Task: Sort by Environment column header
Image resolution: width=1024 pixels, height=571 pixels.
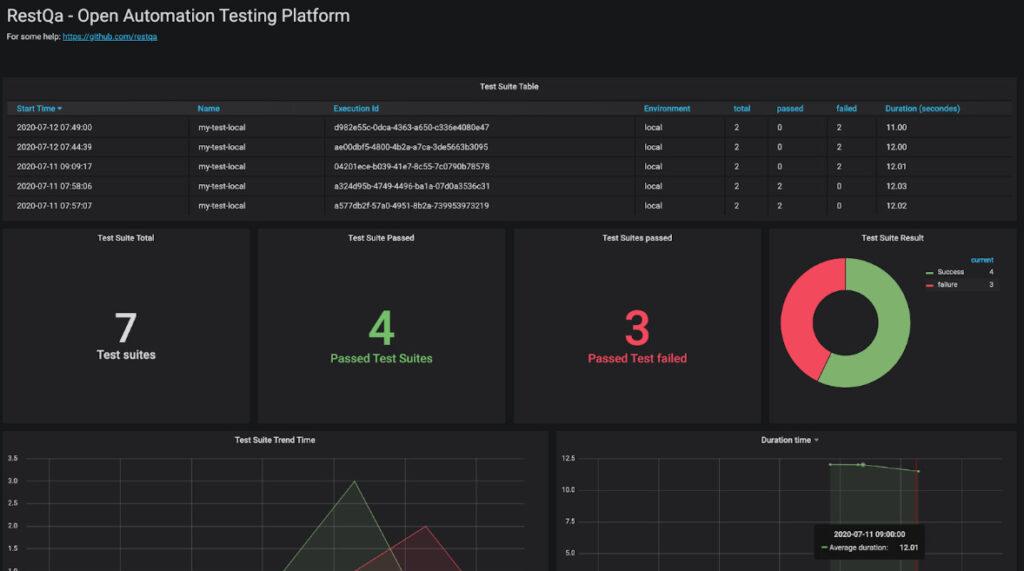Action: tap(666, 108)
